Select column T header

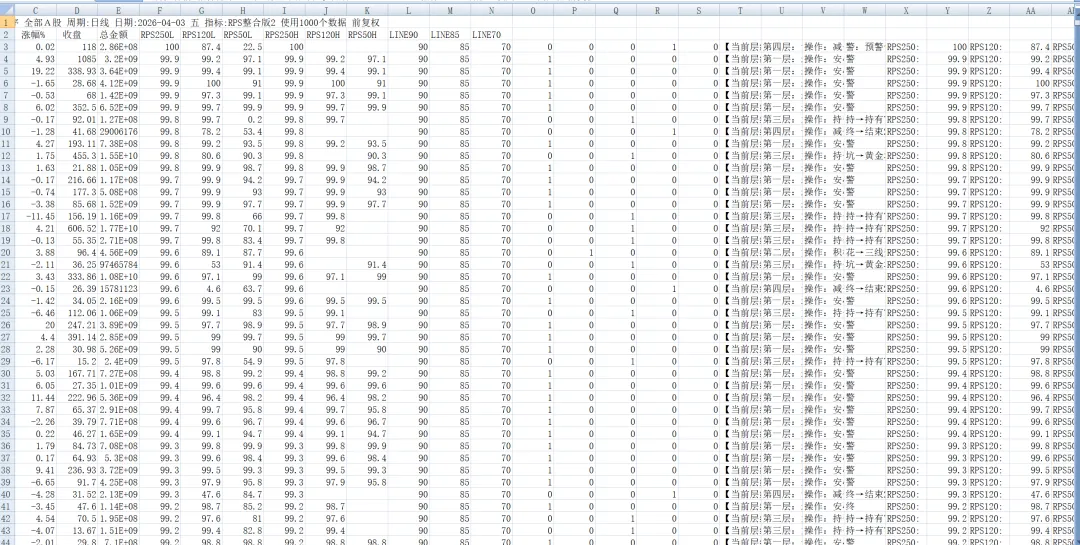coord(740,11)
